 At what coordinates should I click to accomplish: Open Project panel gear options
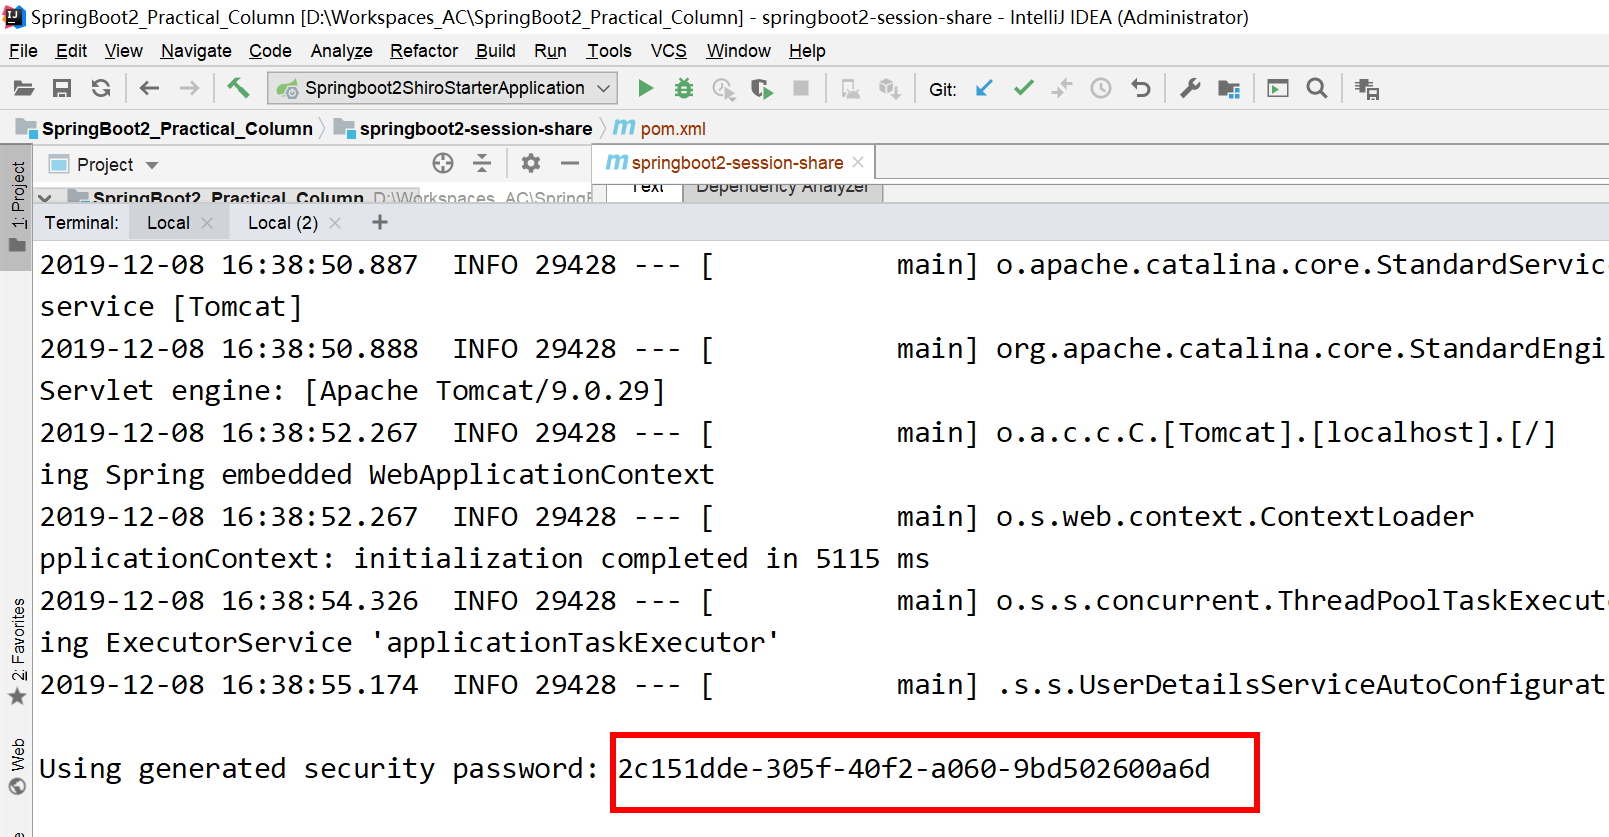pos(531,163)
